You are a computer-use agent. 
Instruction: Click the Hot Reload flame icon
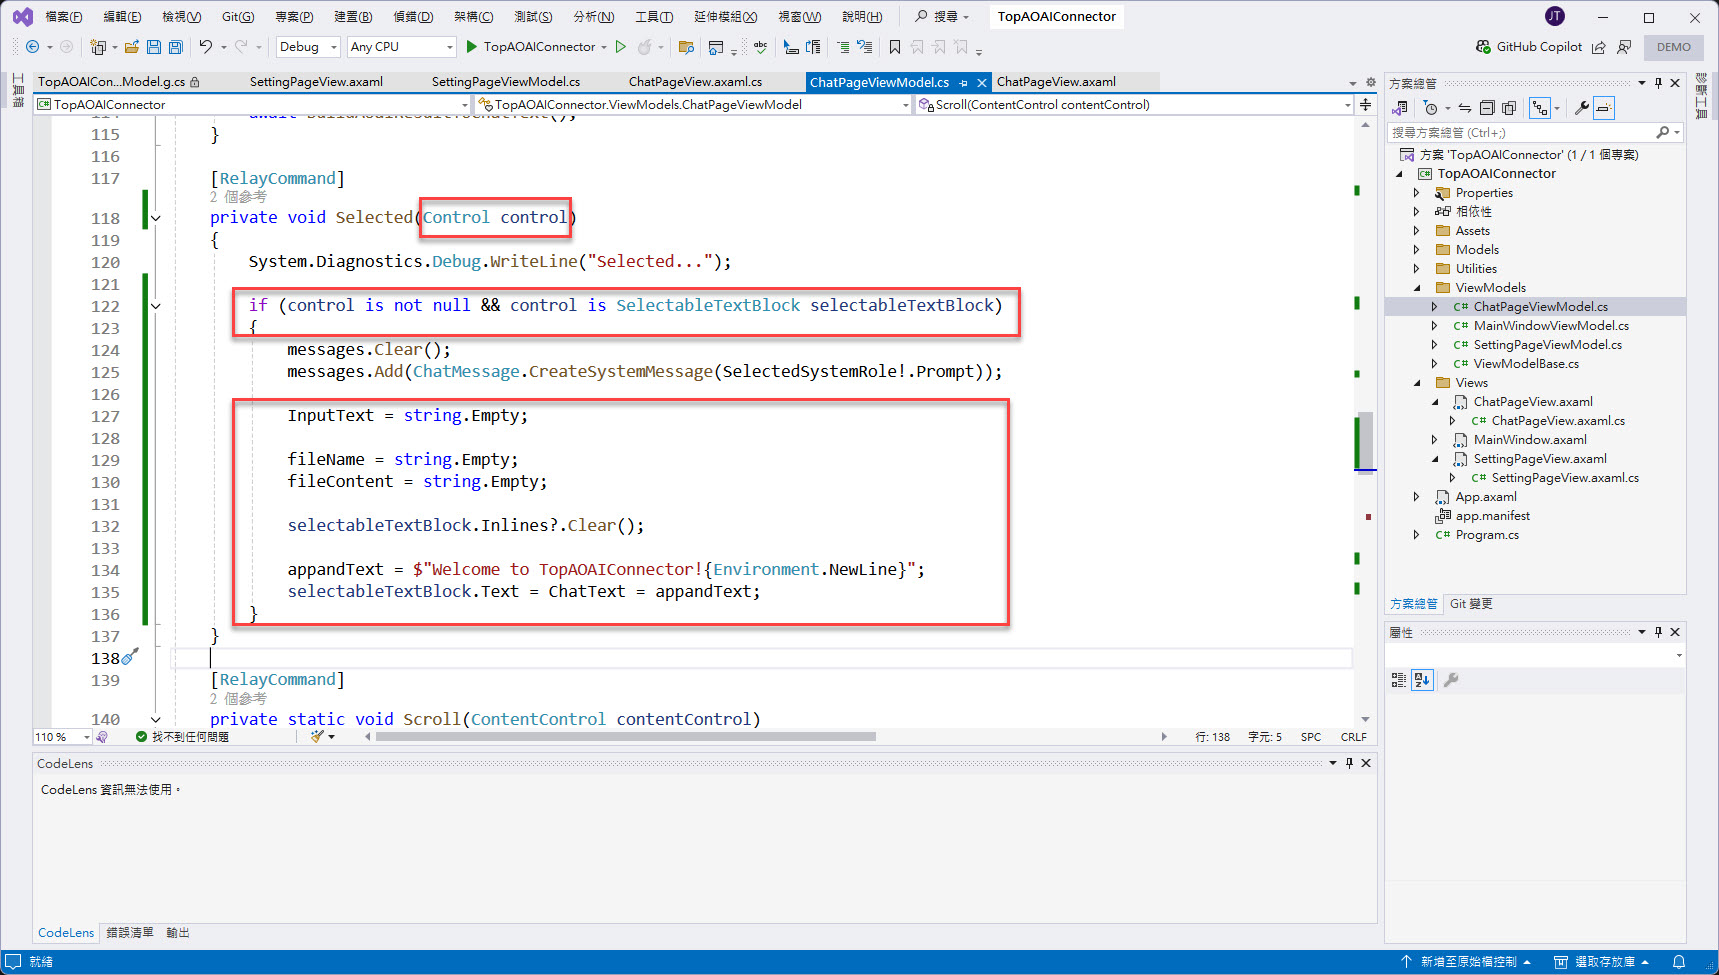point(645,47)
